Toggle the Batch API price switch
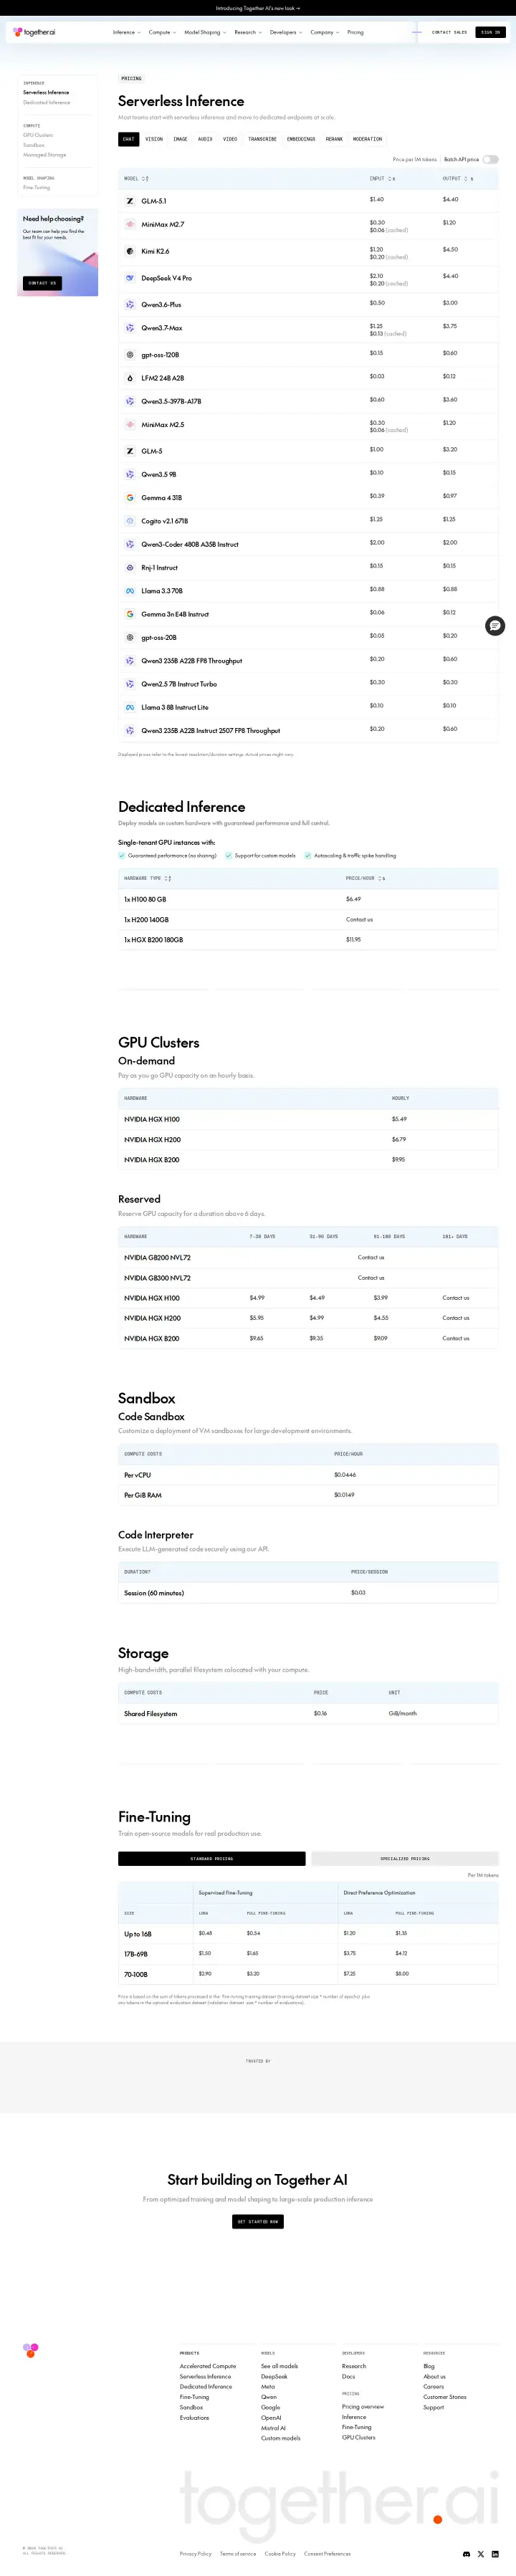The width and height of the screenshot is (516, 2576). coord(490,159)
